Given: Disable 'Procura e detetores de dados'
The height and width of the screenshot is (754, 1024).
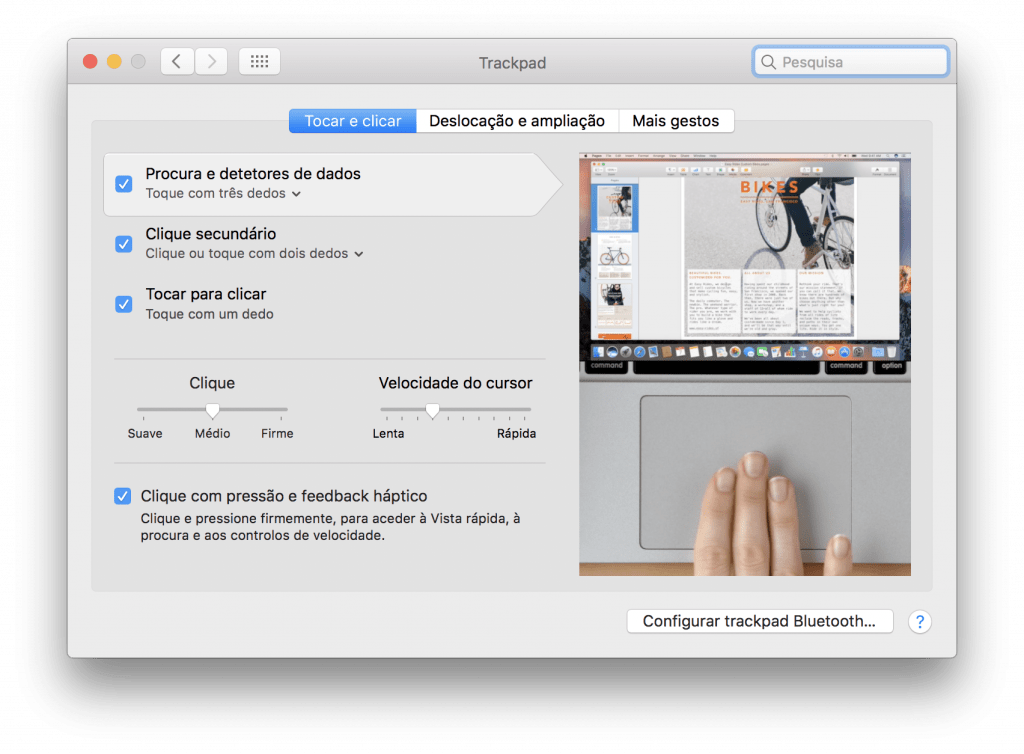Looking at the screenshot, I should pyautogui.click(x=123, y=183).
